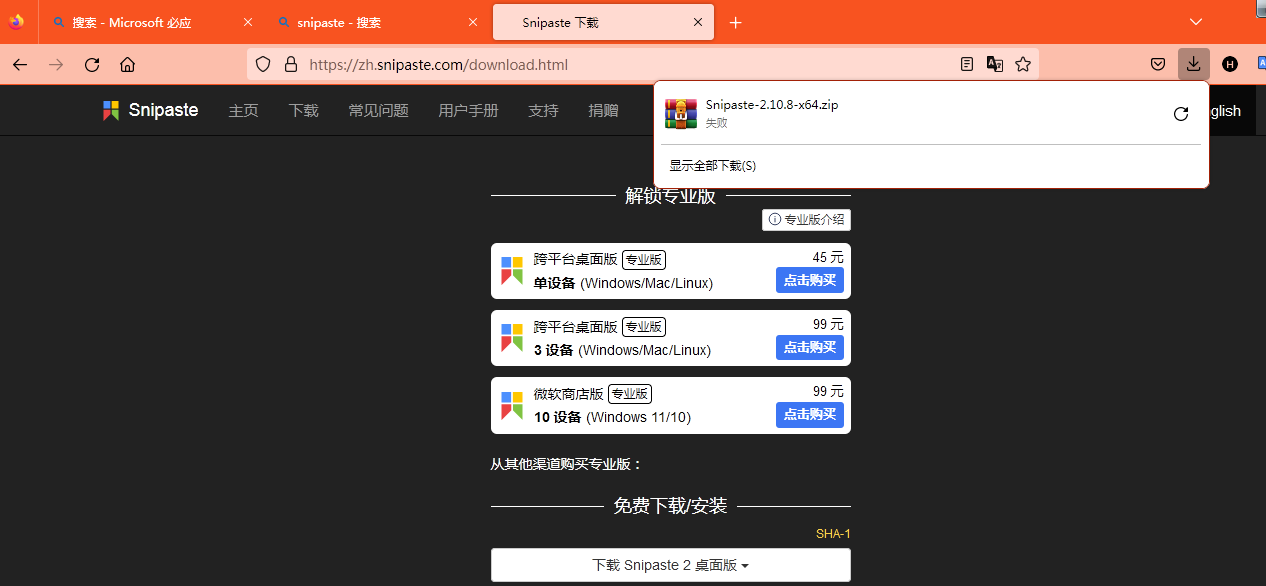
Task: Click 10 设备 (Windows 11/10) label
Action: 612,417
